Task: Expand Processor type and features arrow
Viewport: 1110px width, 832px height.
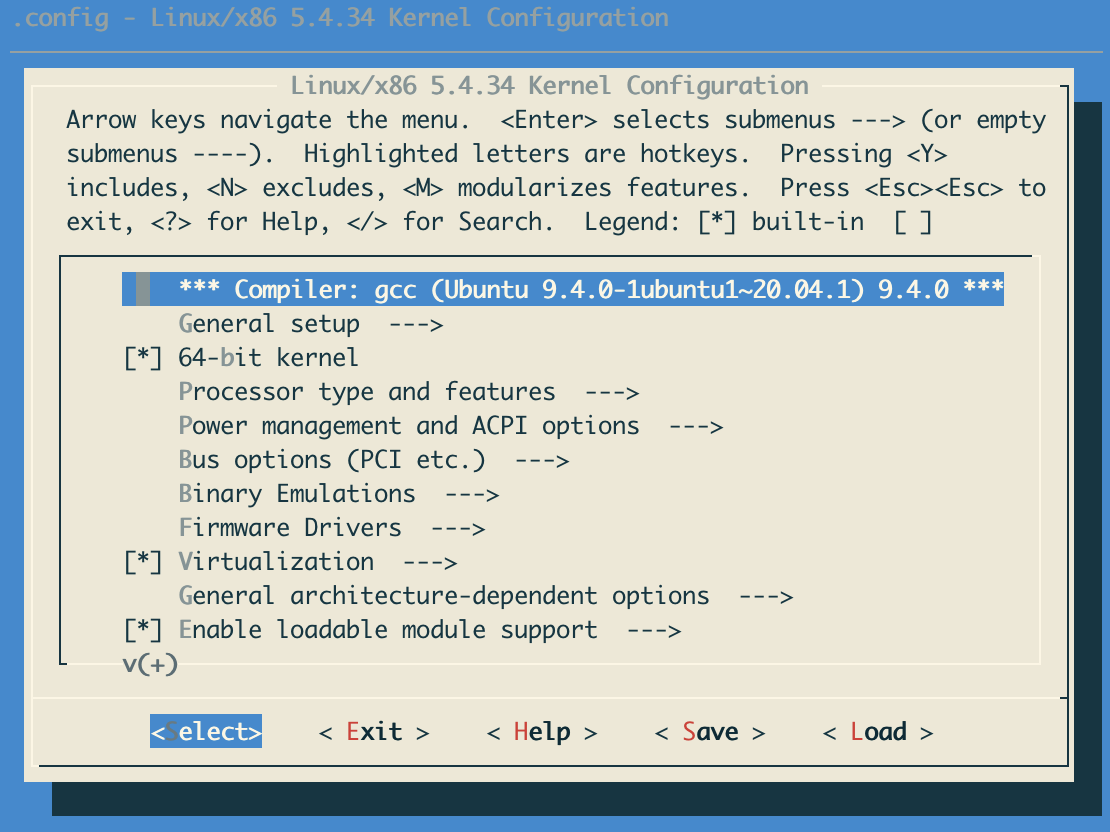Action: pyautogui.click(x=611, y=392)
